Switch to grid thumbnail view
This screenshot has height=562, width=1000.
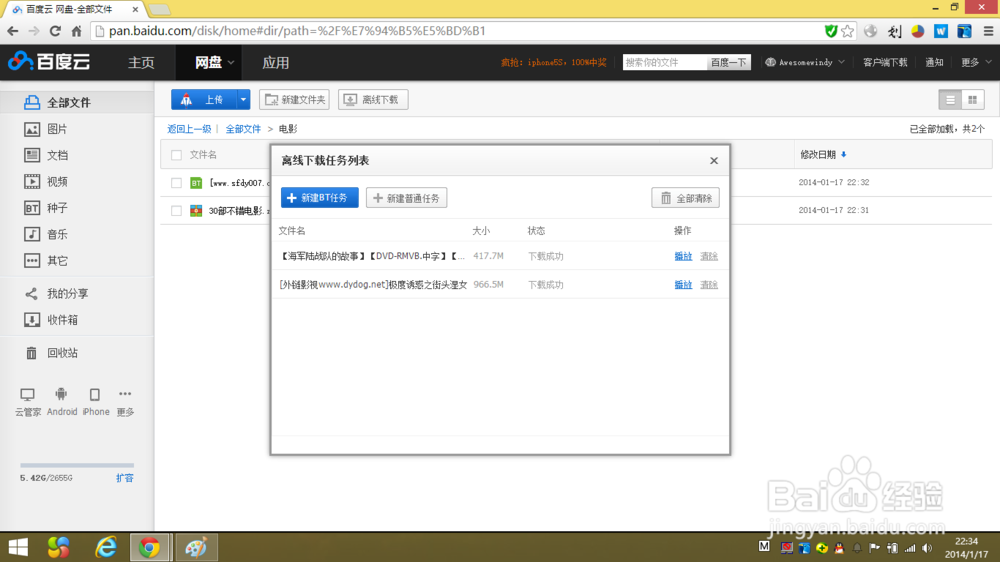[x=973, y=100]
